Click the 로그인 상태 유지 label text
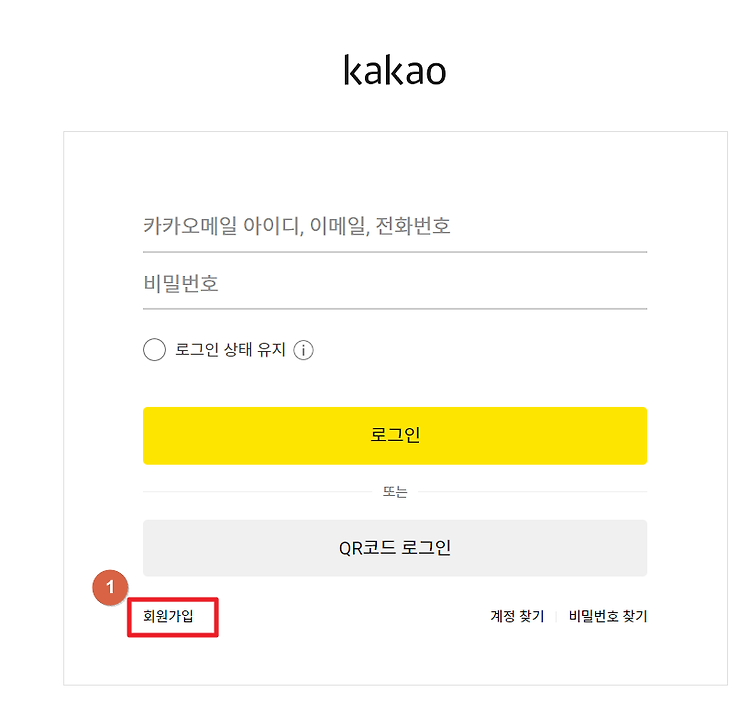 click(230, 350)
